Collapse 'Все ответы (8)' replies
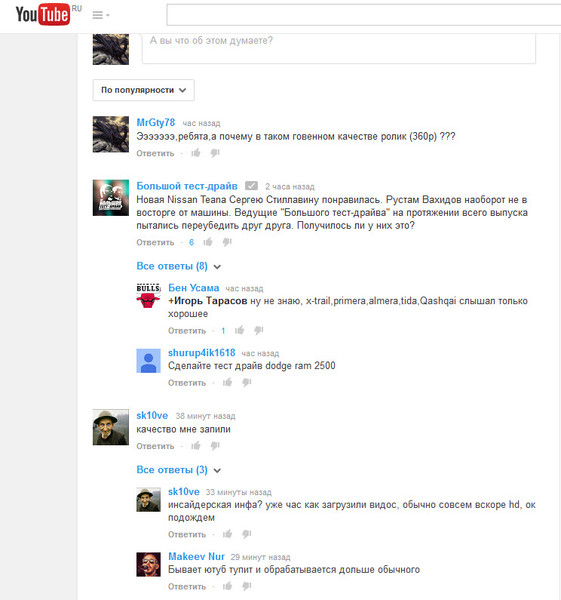This screenshot has width=561, height=600. coord(179,266)
